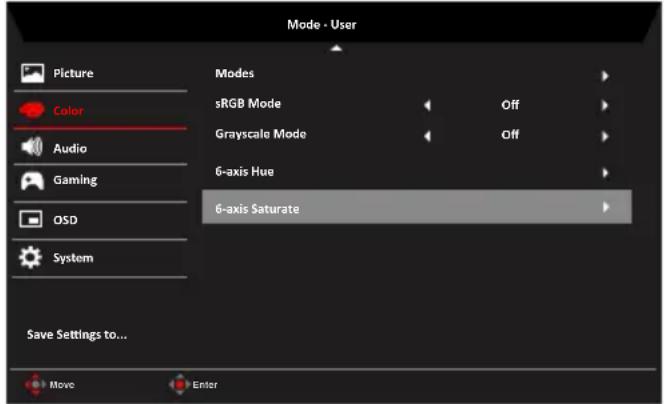This screenshot has height=404, width=664.
Task: Click the System gear icon
Action: pos(30,257)
